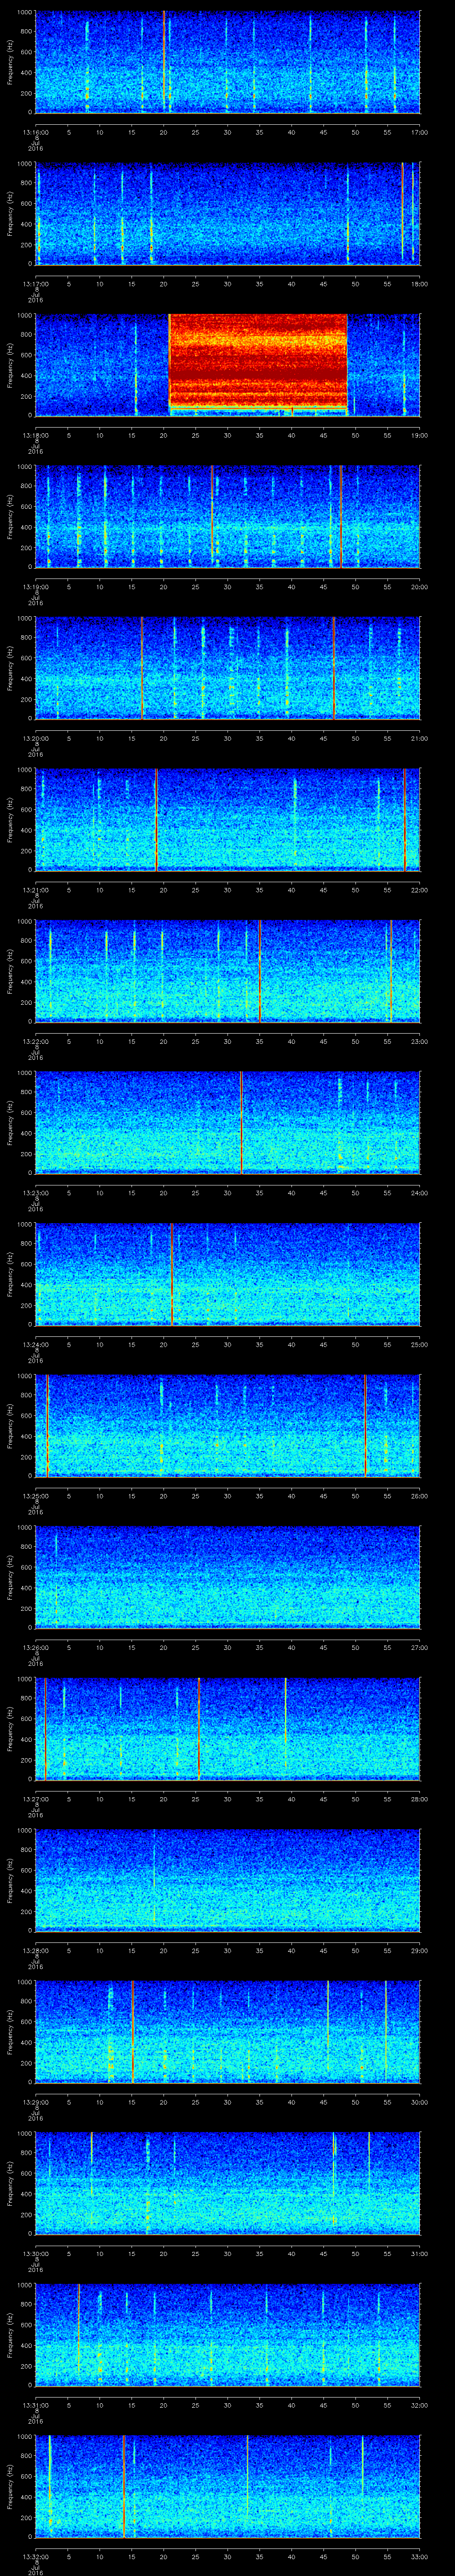Select the spectrogram panel starting at 13:23:00
455x2576 pixels.
(x=228, y=1122)
